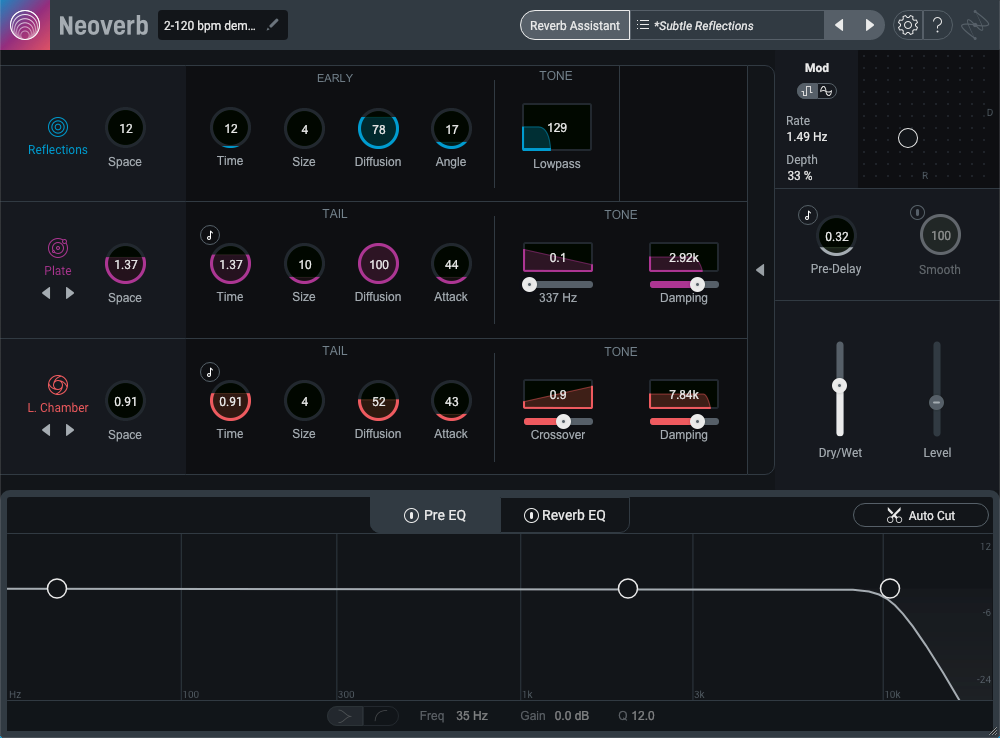Click the Plate 337 Hz slider handle

point(529,284)
